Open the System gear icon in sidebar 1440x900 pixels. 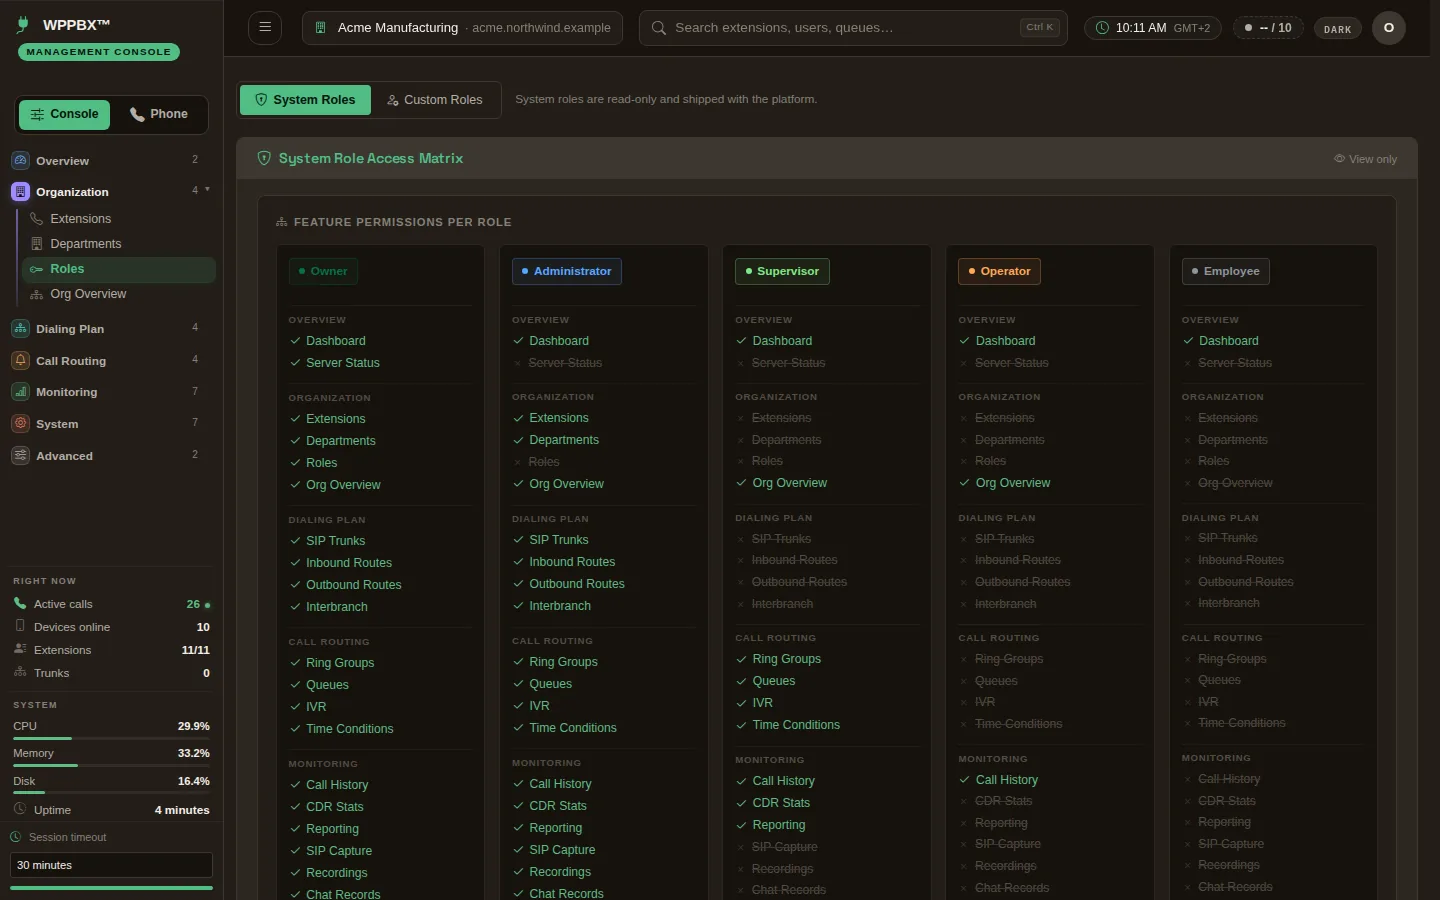pyautogui.click(x=20, y=423)
